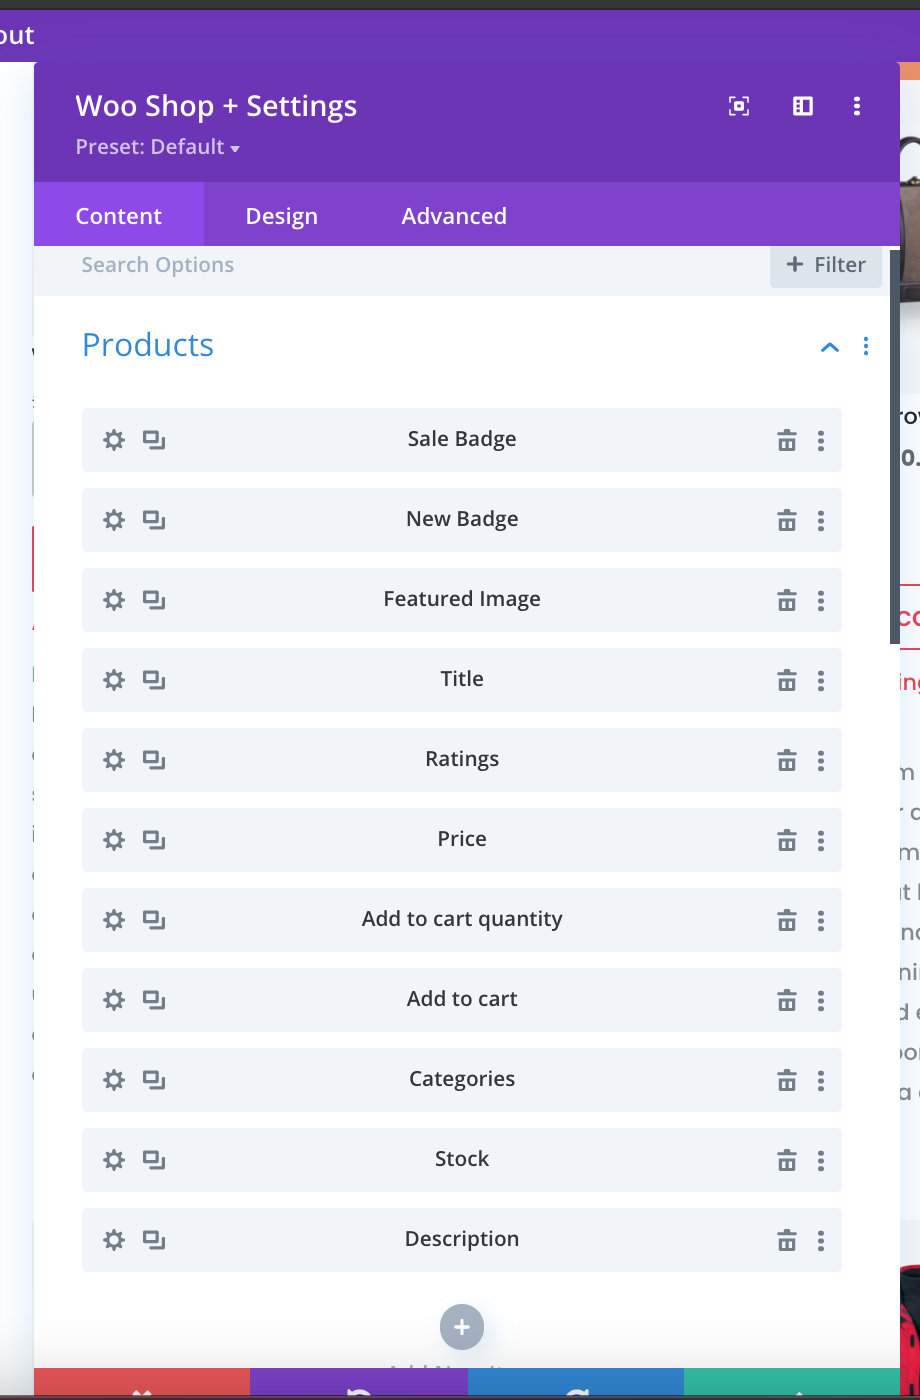The height and width of the screenshot is (1400, 920).
Task: Switch to the Advanced tab
Action: (454, 216)
